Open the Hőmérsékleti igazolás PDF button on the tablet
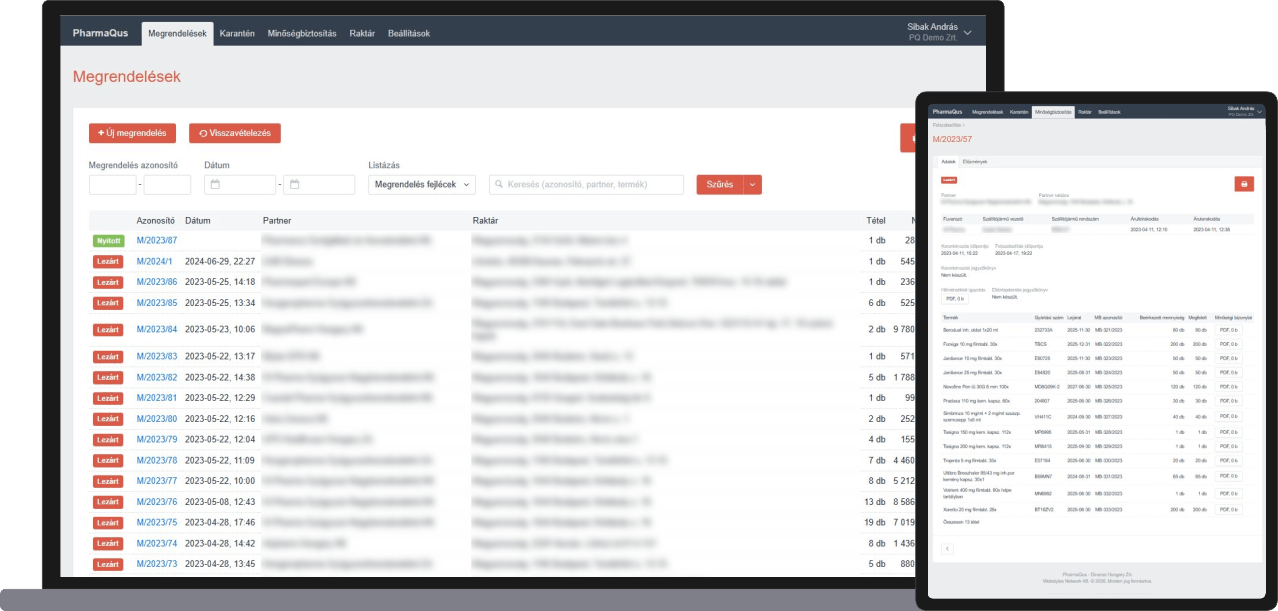Viewport: 1278px width, 611px height. [x=955, y=299]
